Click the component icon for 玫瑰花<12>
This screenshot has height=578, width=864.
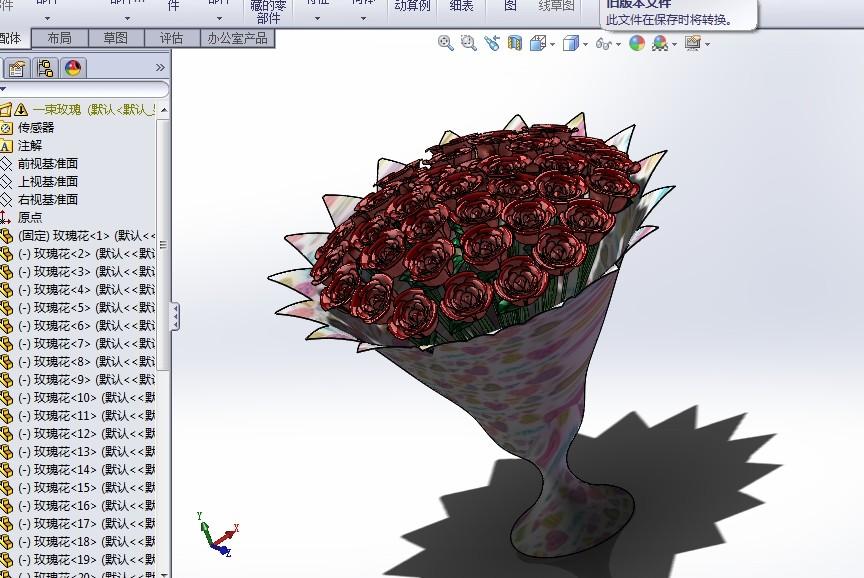click(x=6, y=434)
